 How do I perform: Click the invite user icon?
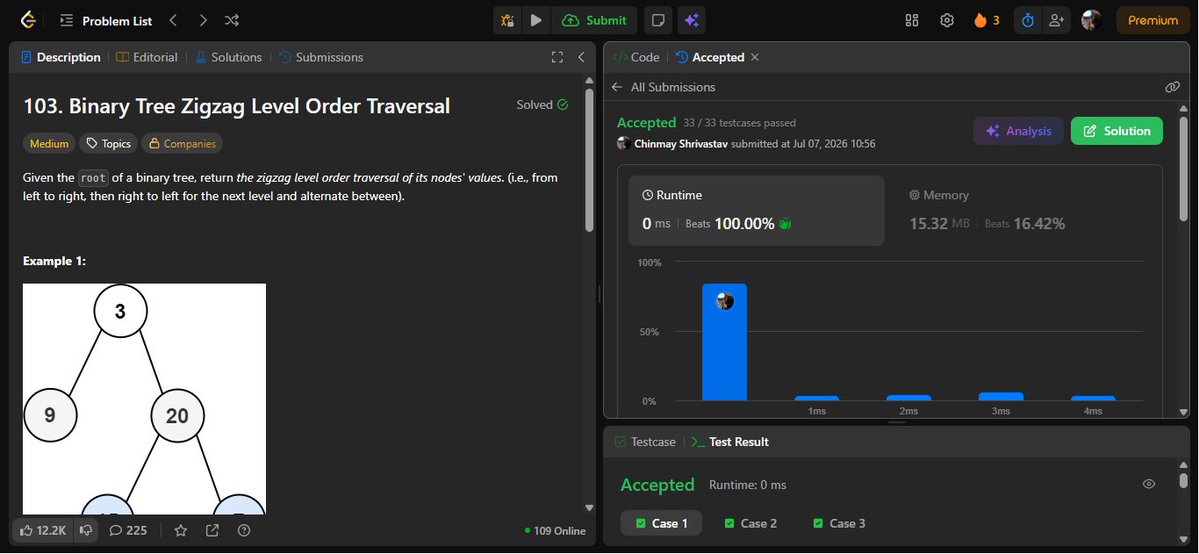tap(1056, 21)
